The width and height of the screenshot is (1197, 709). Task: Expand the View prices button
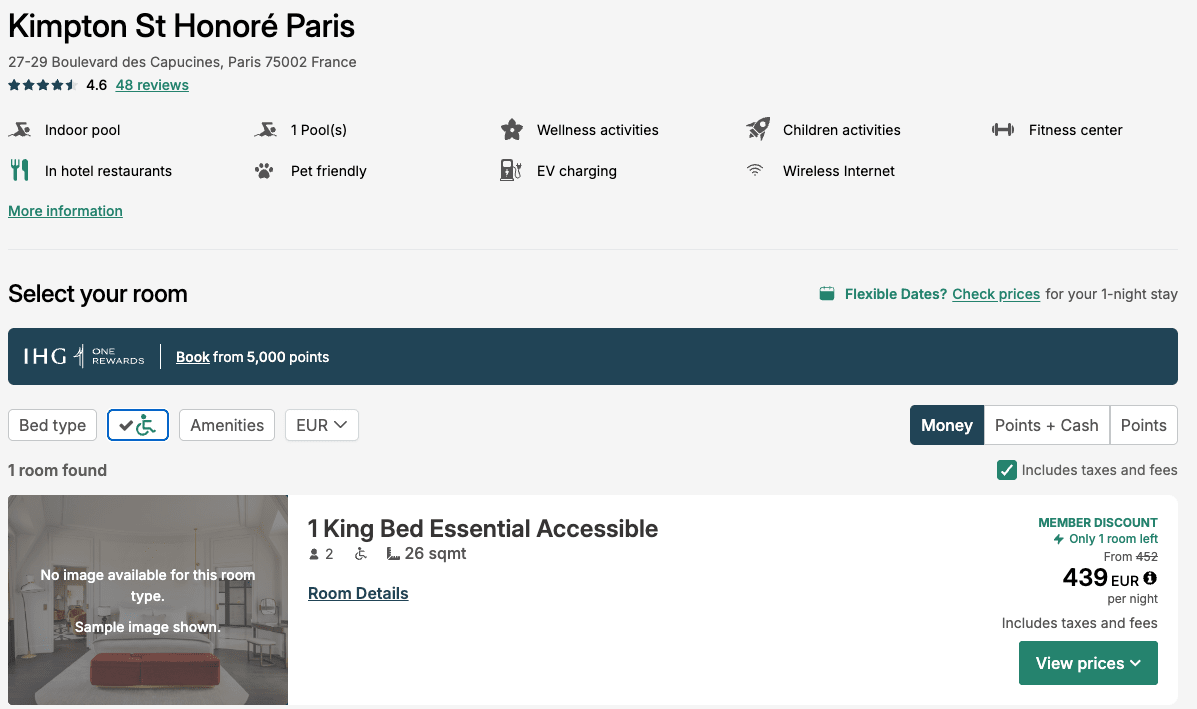[x=1088, y=663]
